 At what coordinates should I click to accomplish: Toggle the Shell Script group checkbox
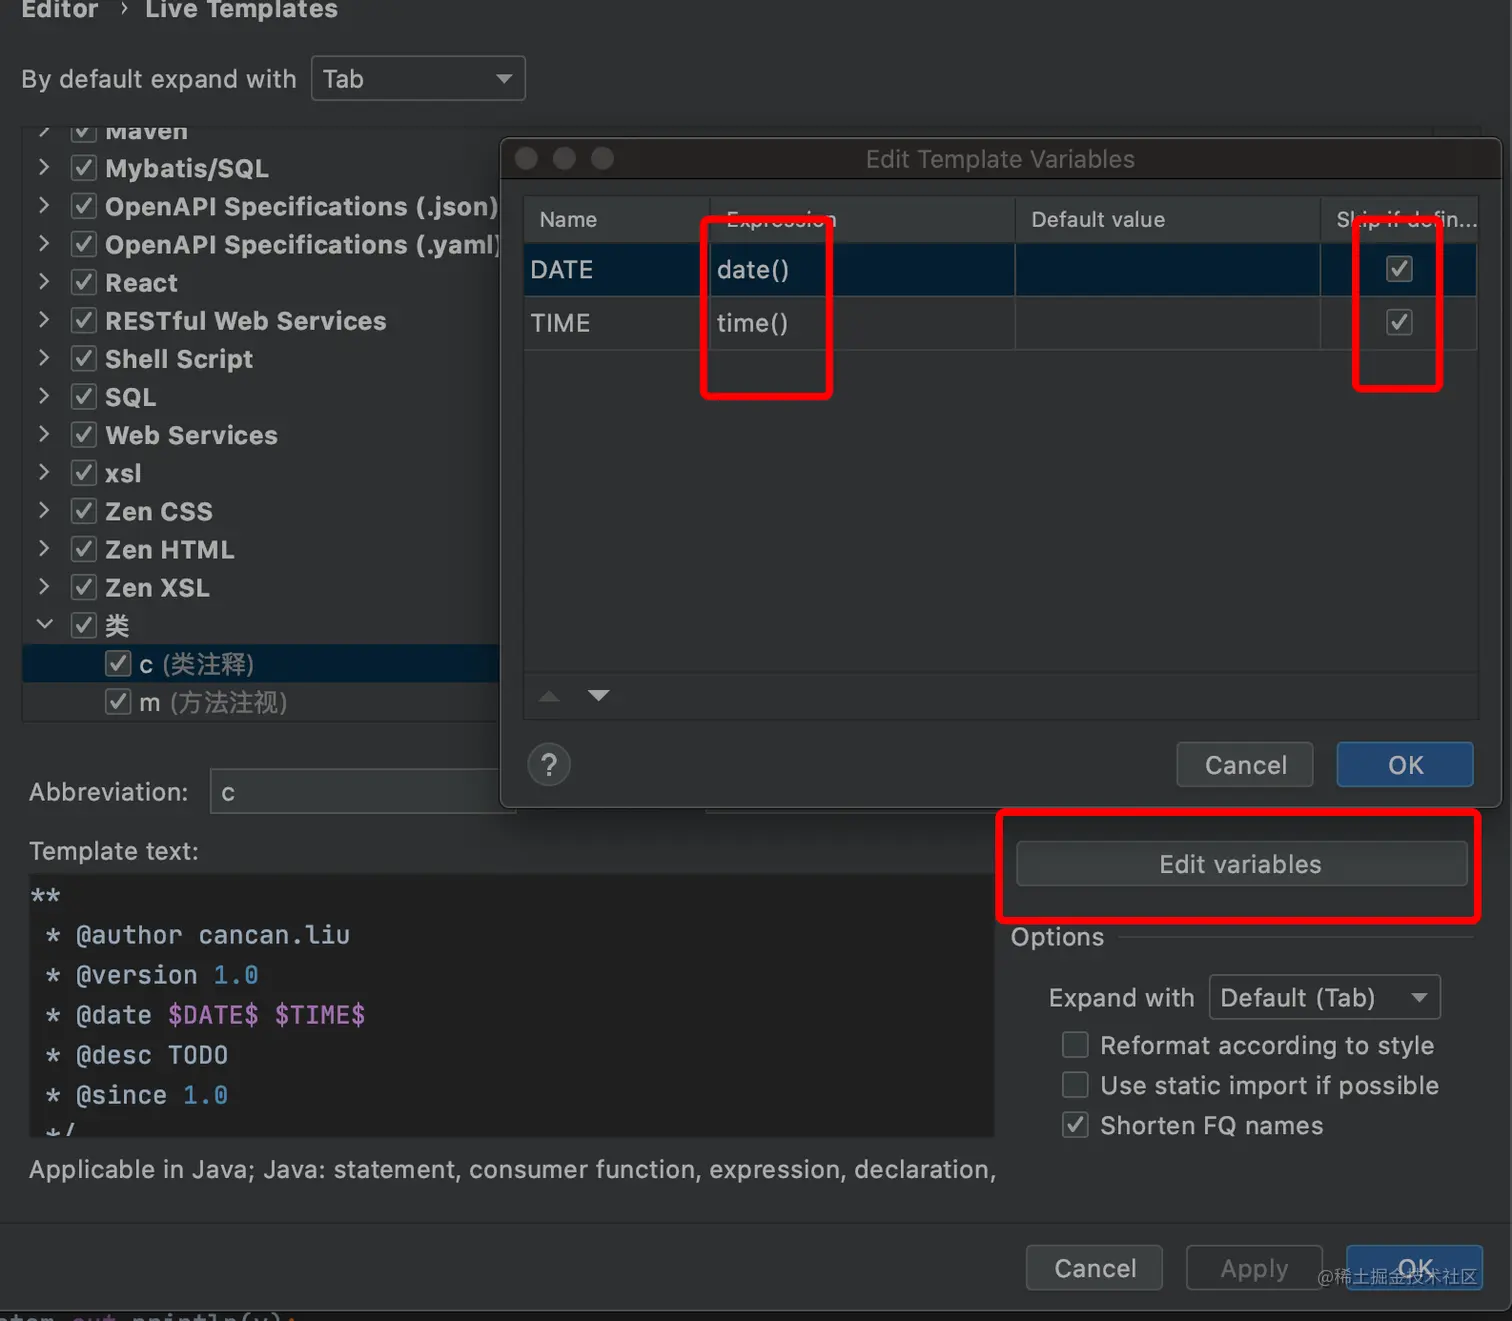click(84, 359)
